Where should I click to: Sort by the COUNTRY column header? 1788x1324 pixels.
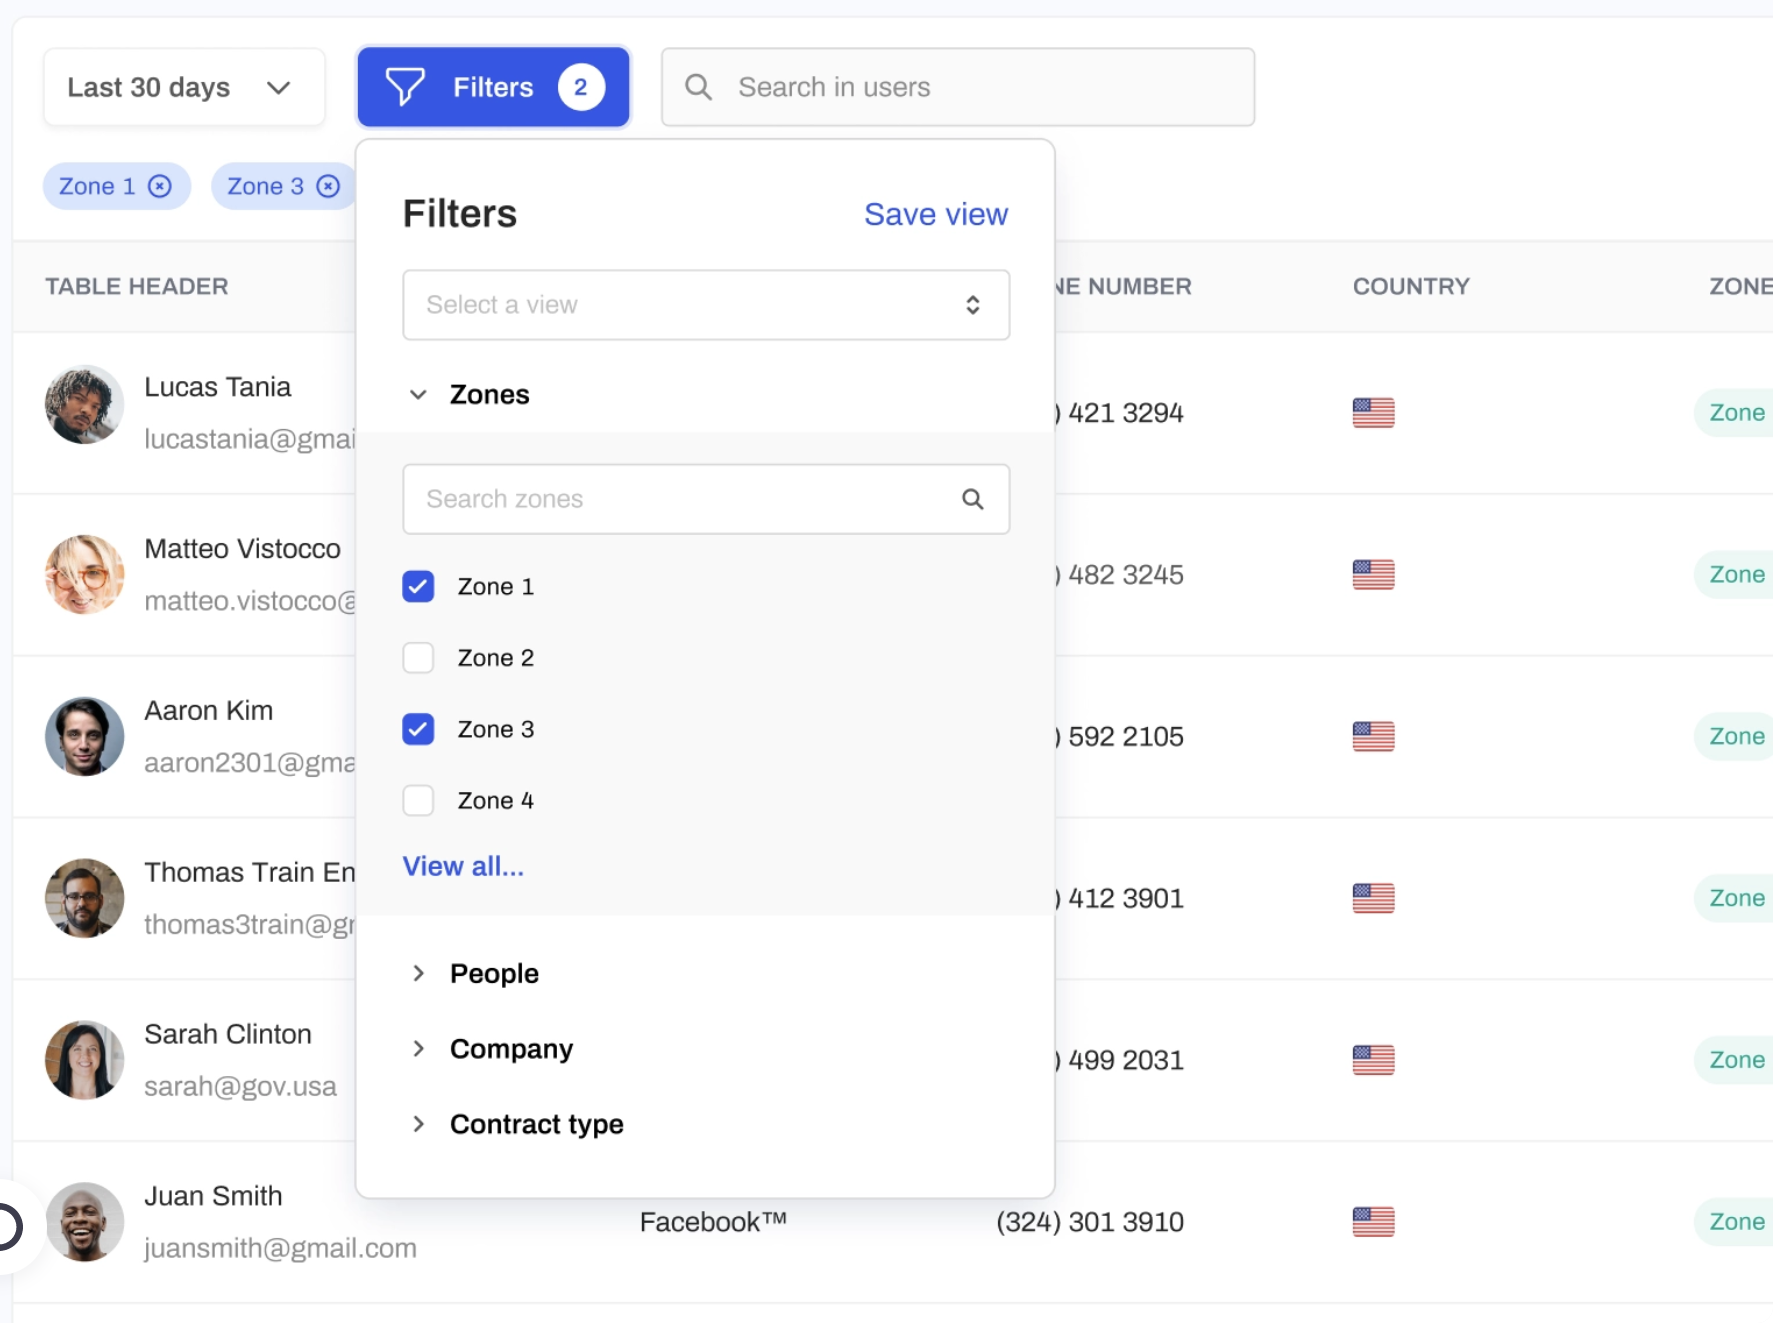[1411, 286]
